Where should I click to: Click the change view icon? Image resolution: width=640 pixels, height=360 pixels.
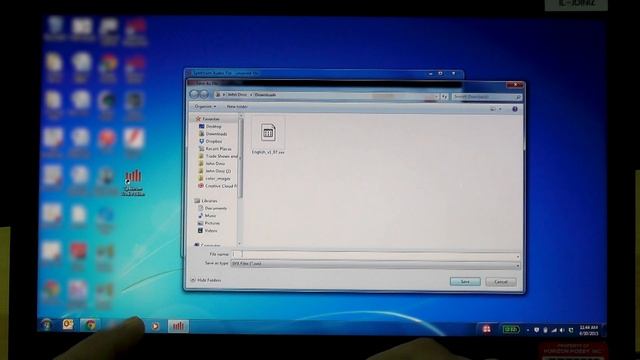click(493, 109)
